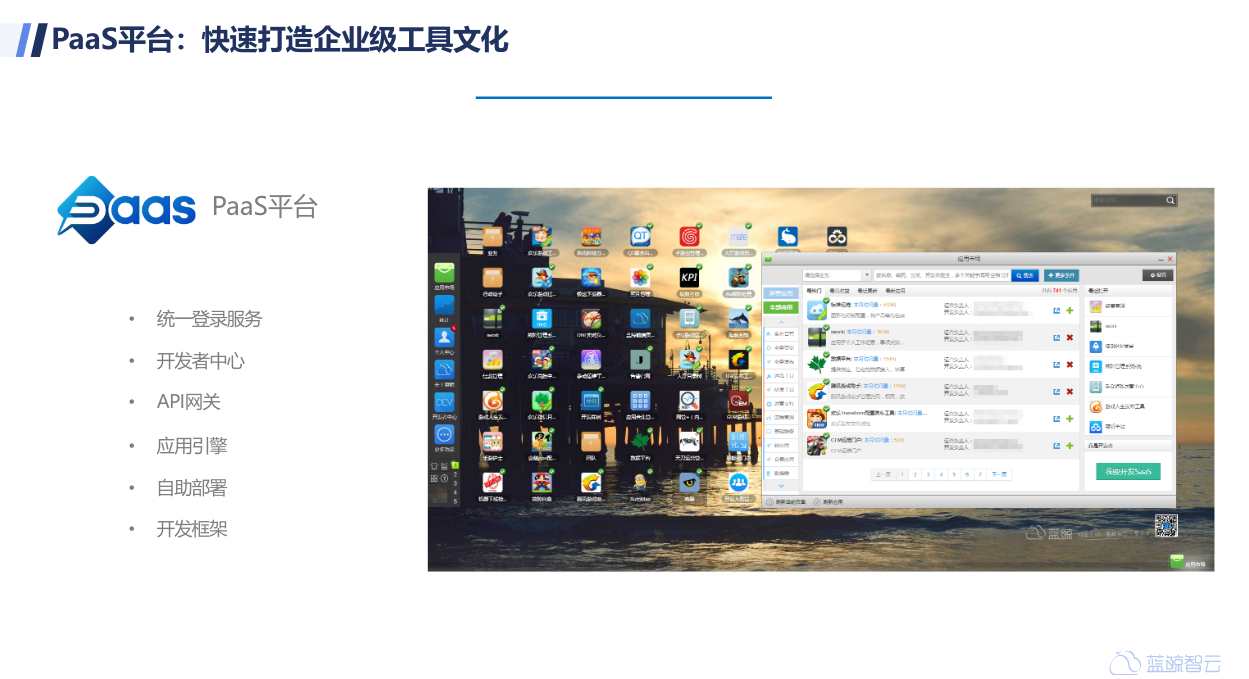Open the business selection dropdown arrow

click(865, 275)
